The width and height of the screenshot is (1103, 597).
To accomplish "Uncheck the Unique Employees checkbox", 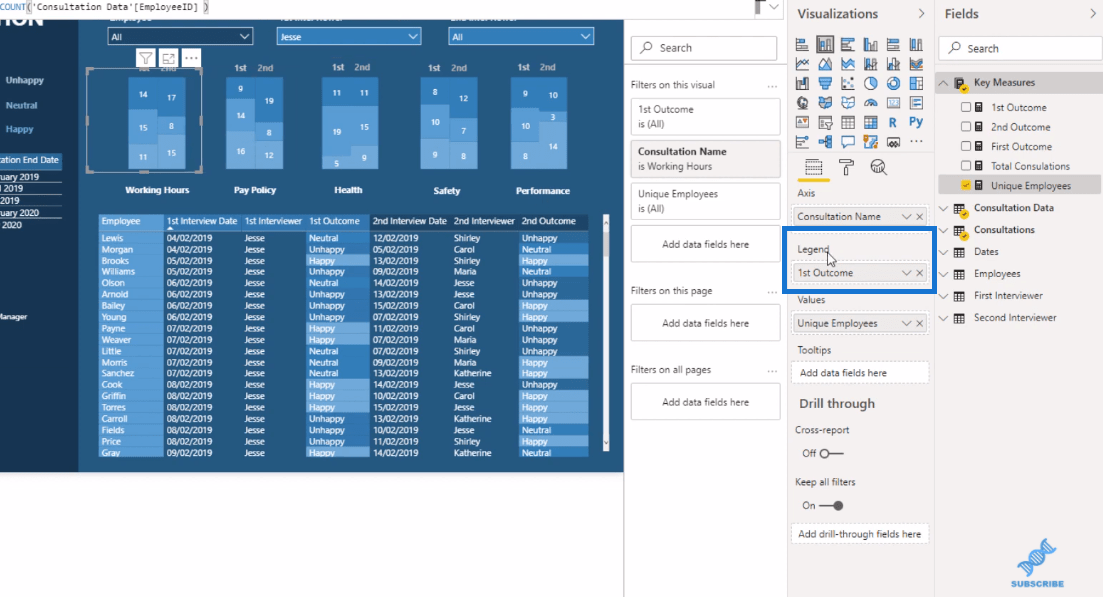I will [966, 186].
